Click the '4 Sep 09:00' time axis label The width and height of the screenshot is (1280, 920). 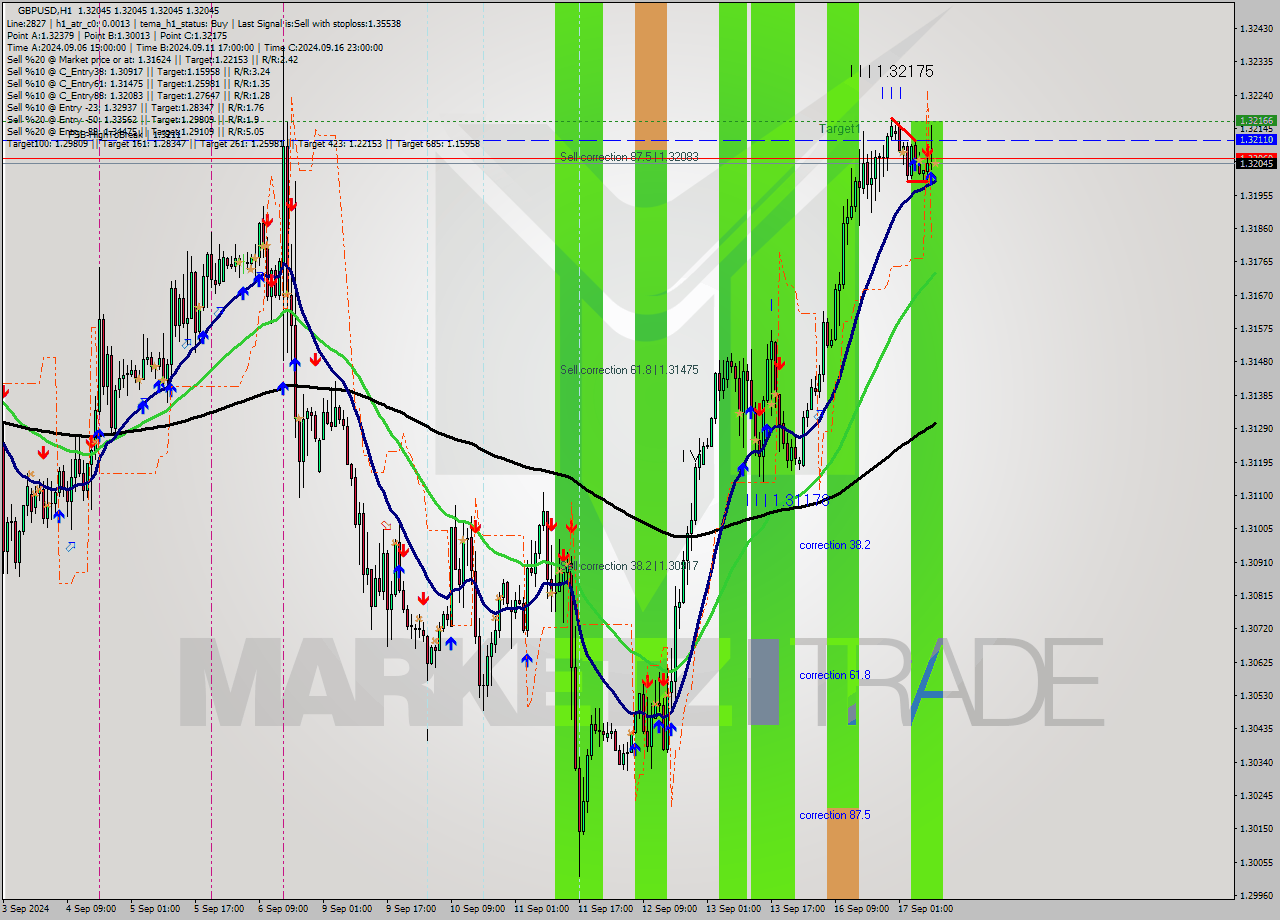coord(90,909)
